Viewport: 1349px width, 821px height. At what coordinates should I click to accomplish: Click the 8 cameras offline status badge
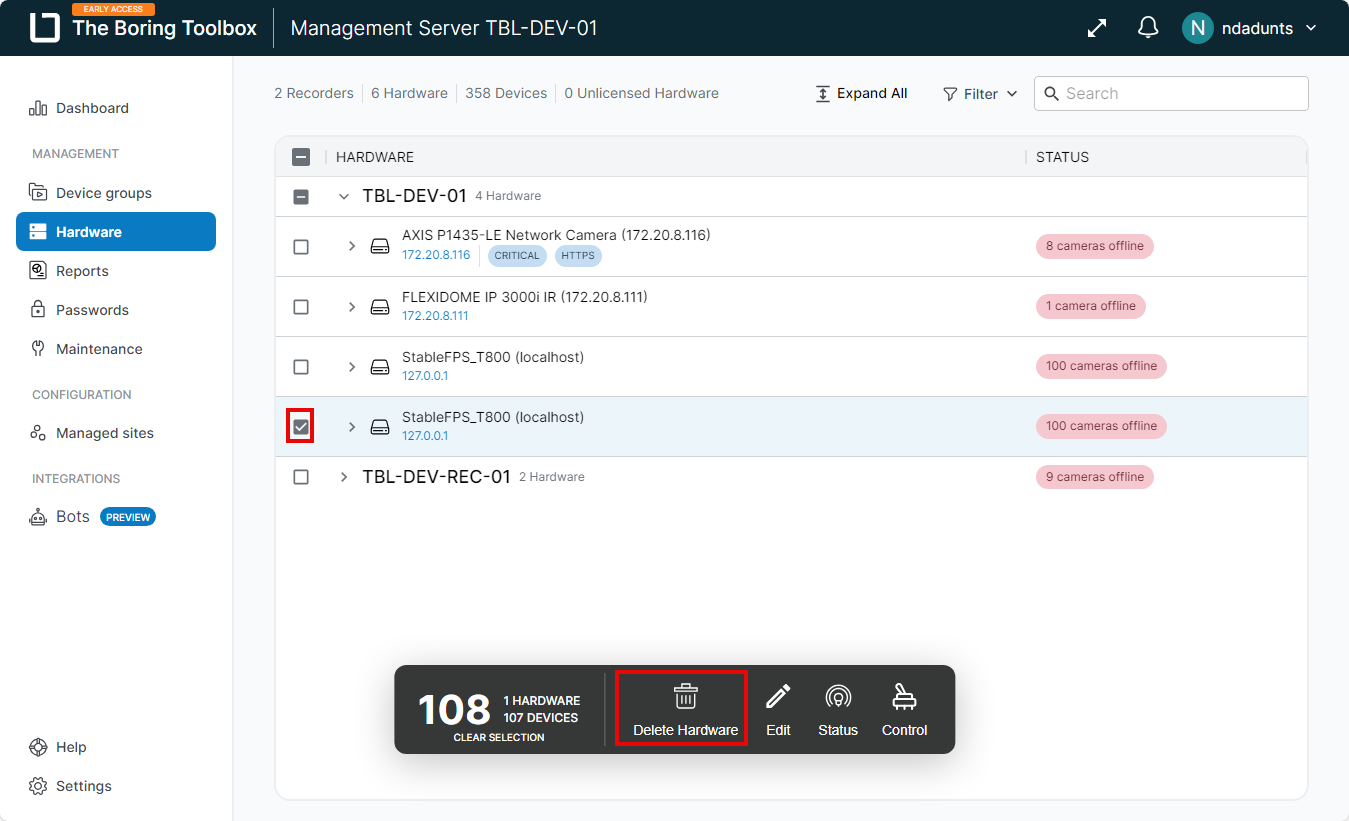pos(1094,246)
